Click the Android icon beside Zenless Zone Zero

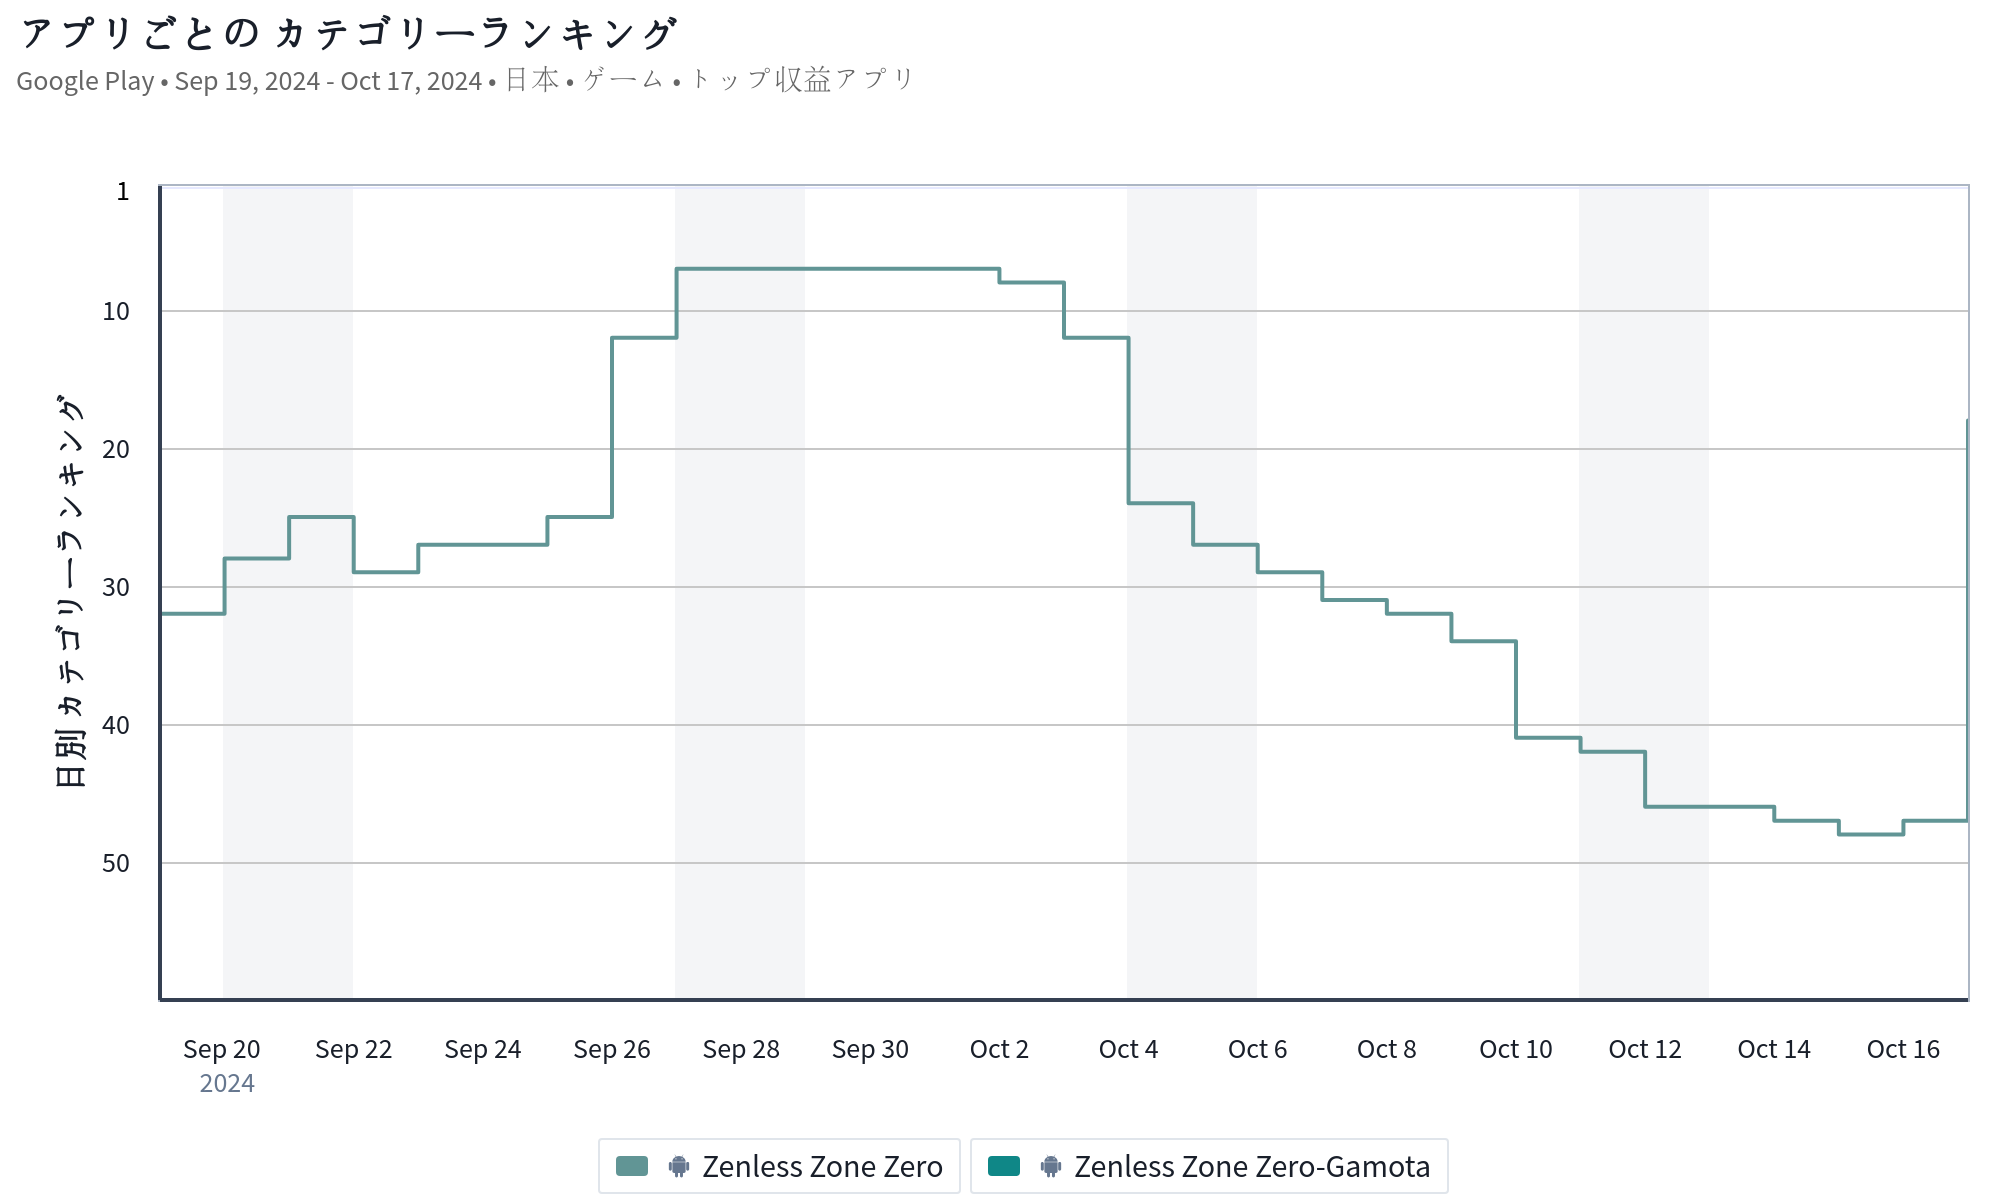679,1166
